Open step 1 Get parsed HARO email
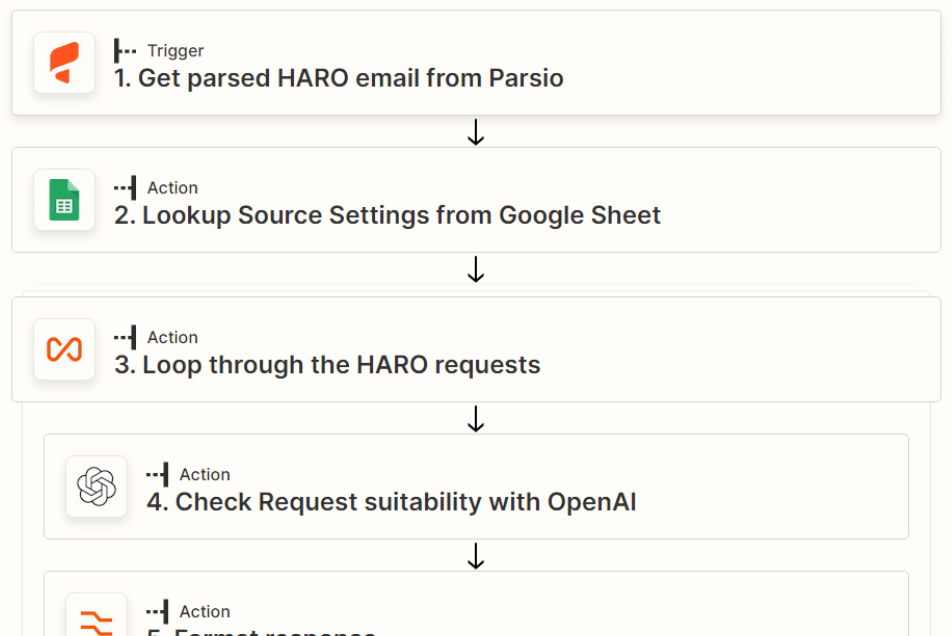 [339, 78]
